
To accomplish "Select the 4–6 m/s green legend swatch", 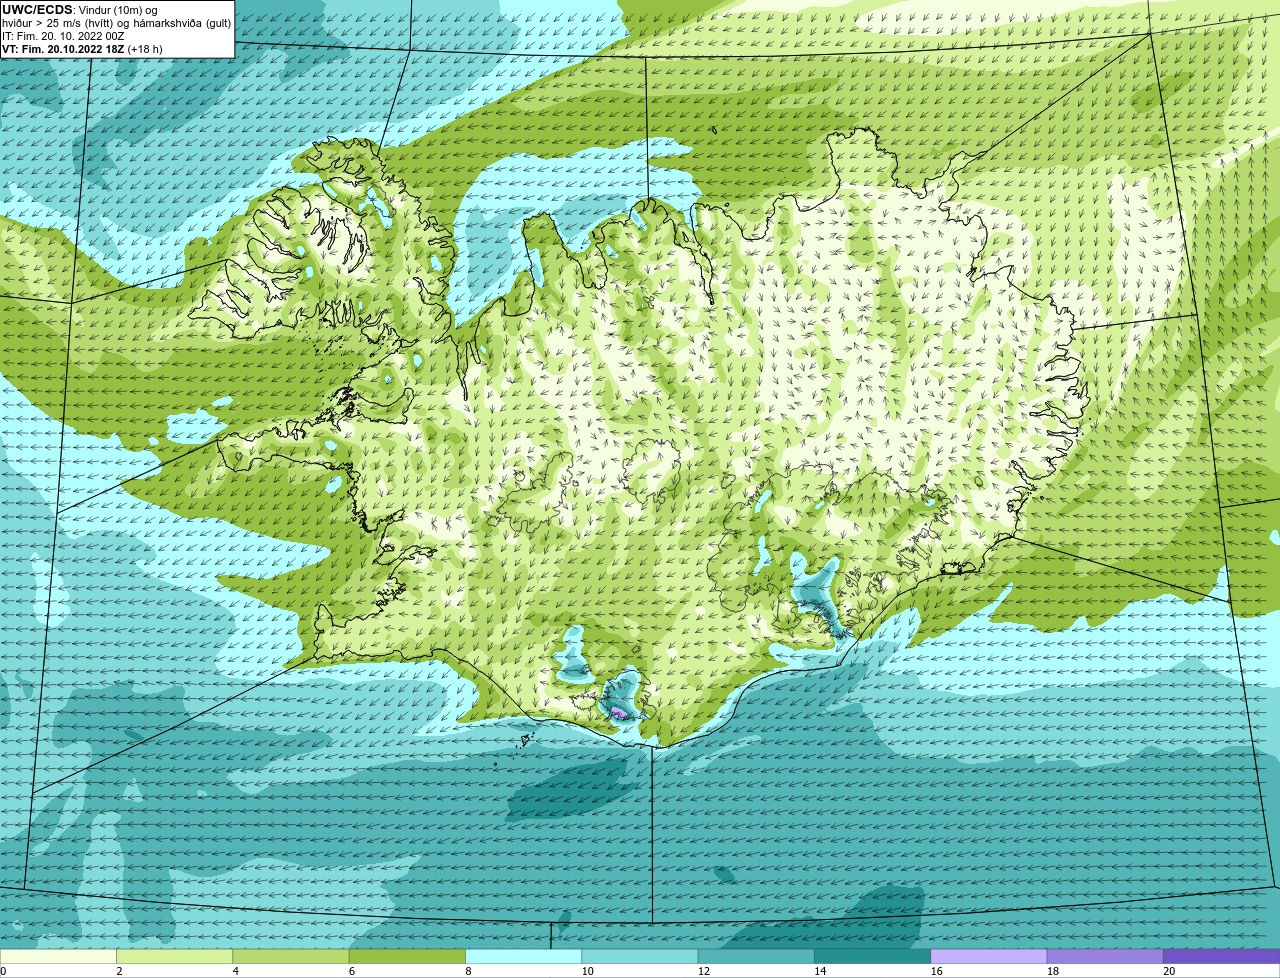I will coord(291,957).
